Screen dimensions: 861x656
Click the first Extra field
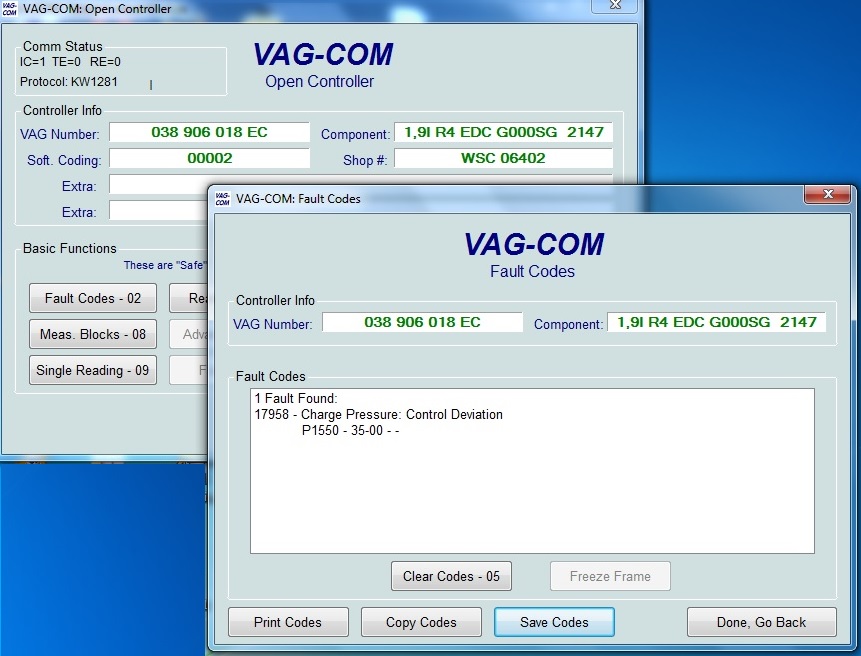coord(158,185)
